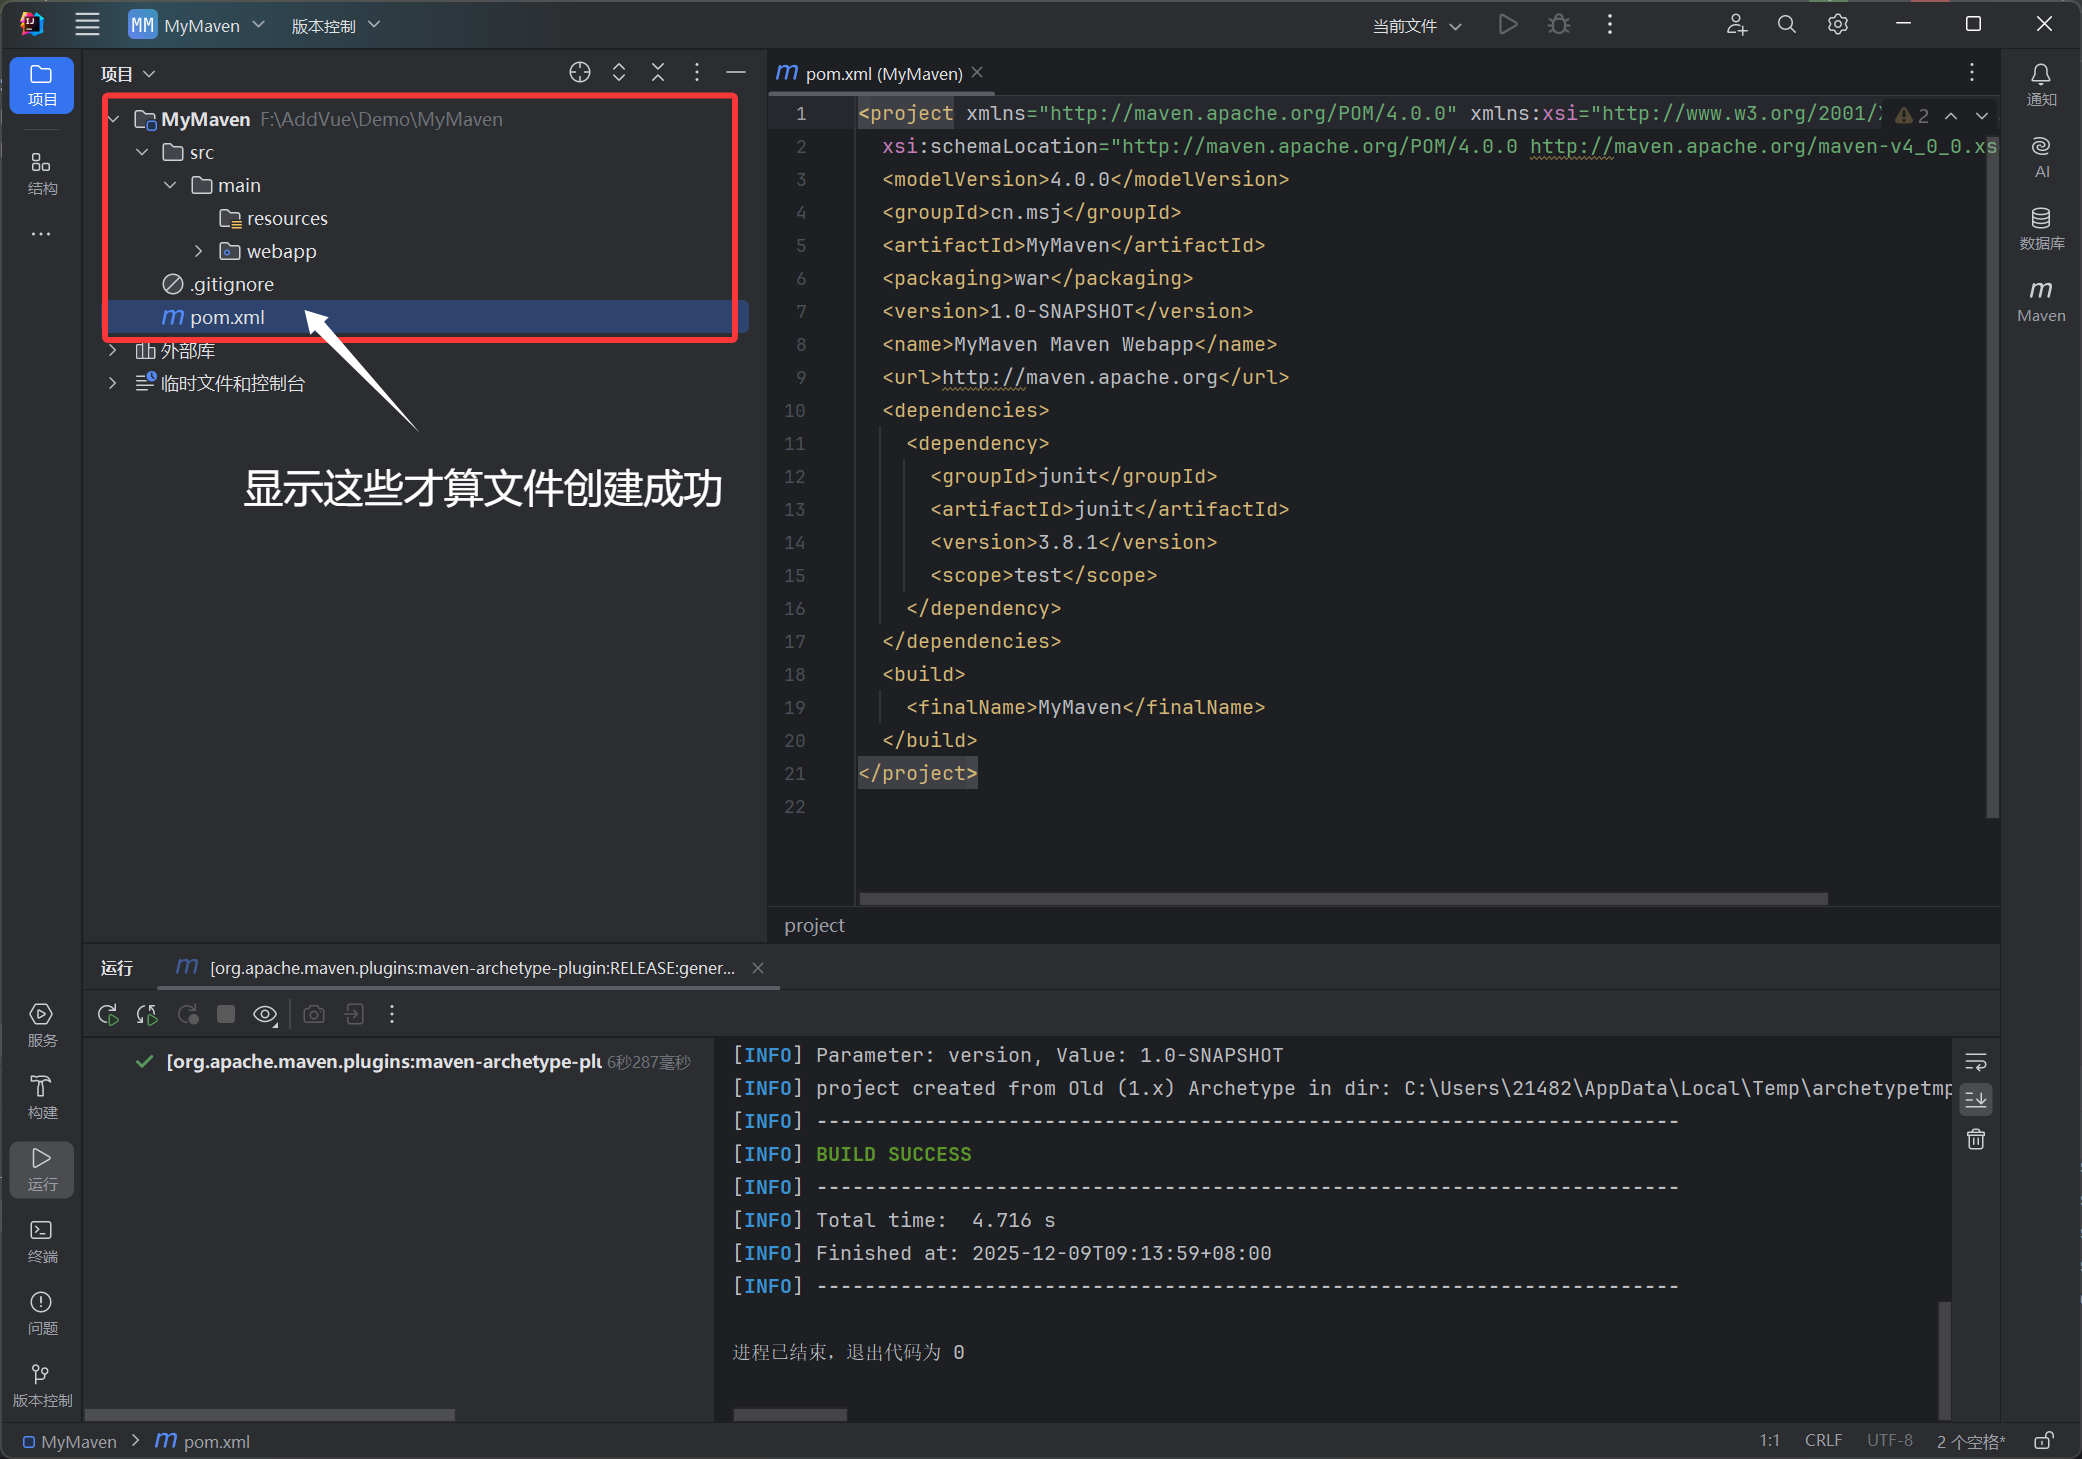Click the editor horizontal scrollbar
Screen dimensions: 2082x1459
(x=1342, y=898)
